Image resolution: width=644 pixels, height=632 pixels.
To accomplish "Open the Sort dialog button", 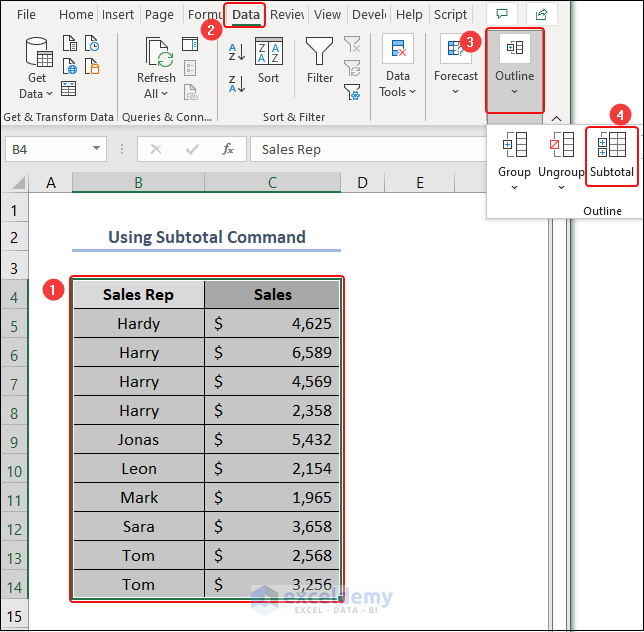I will (268, 60).
